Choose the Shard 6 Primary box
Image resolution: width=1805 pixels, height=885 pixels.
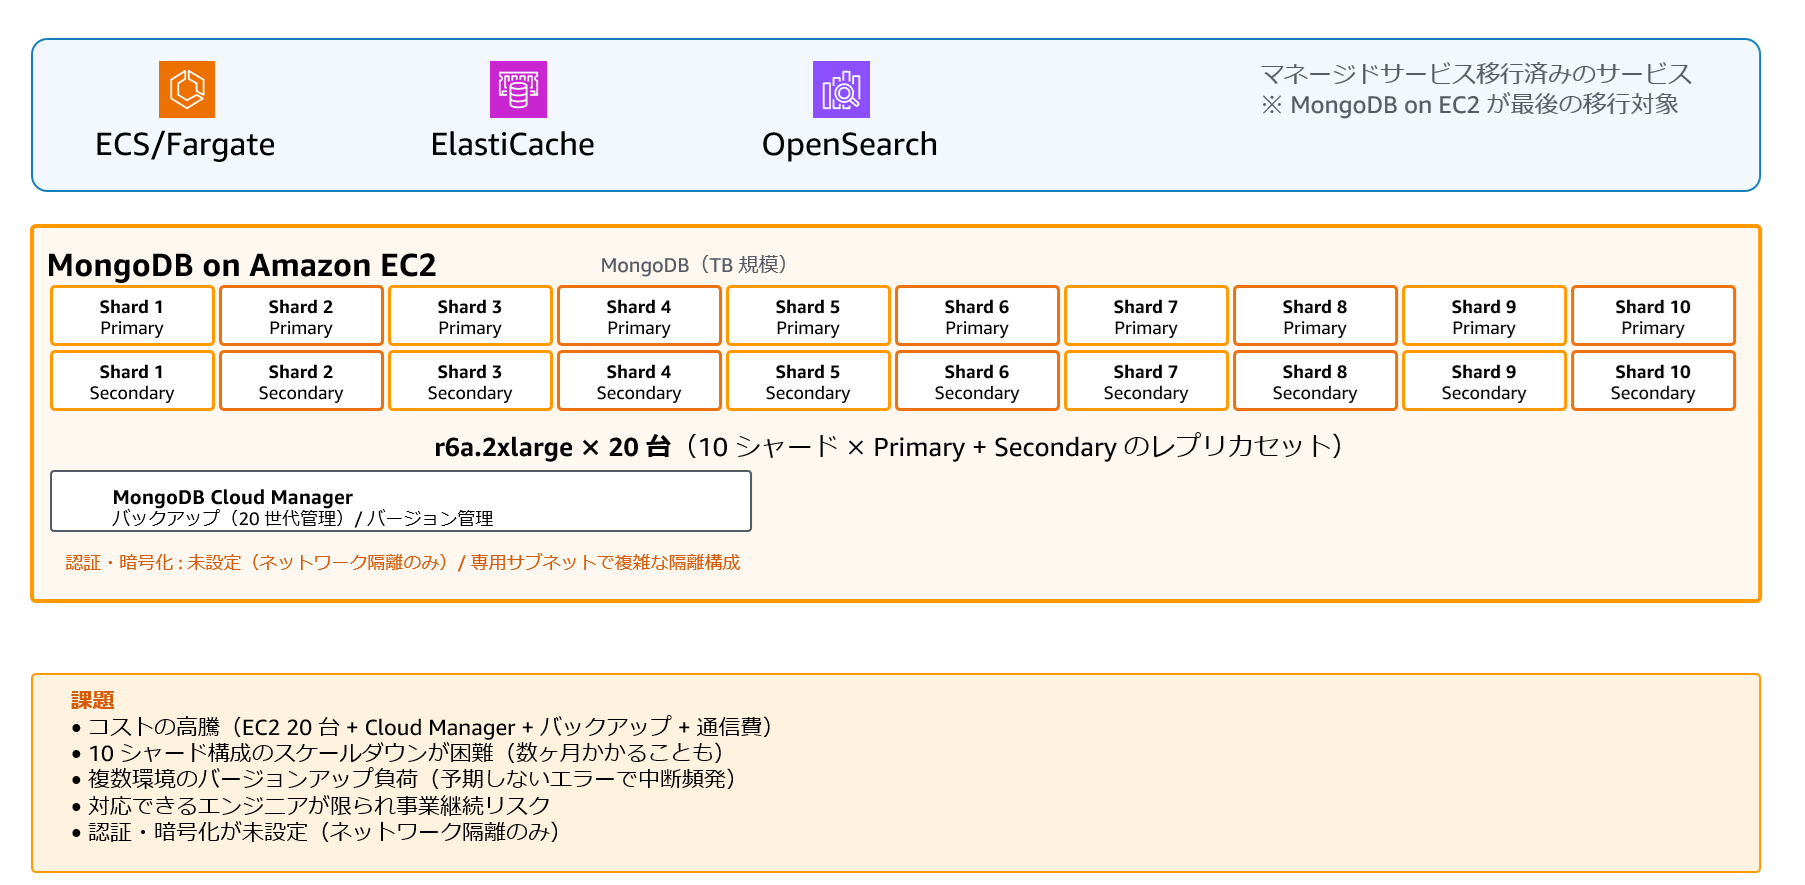977,316
